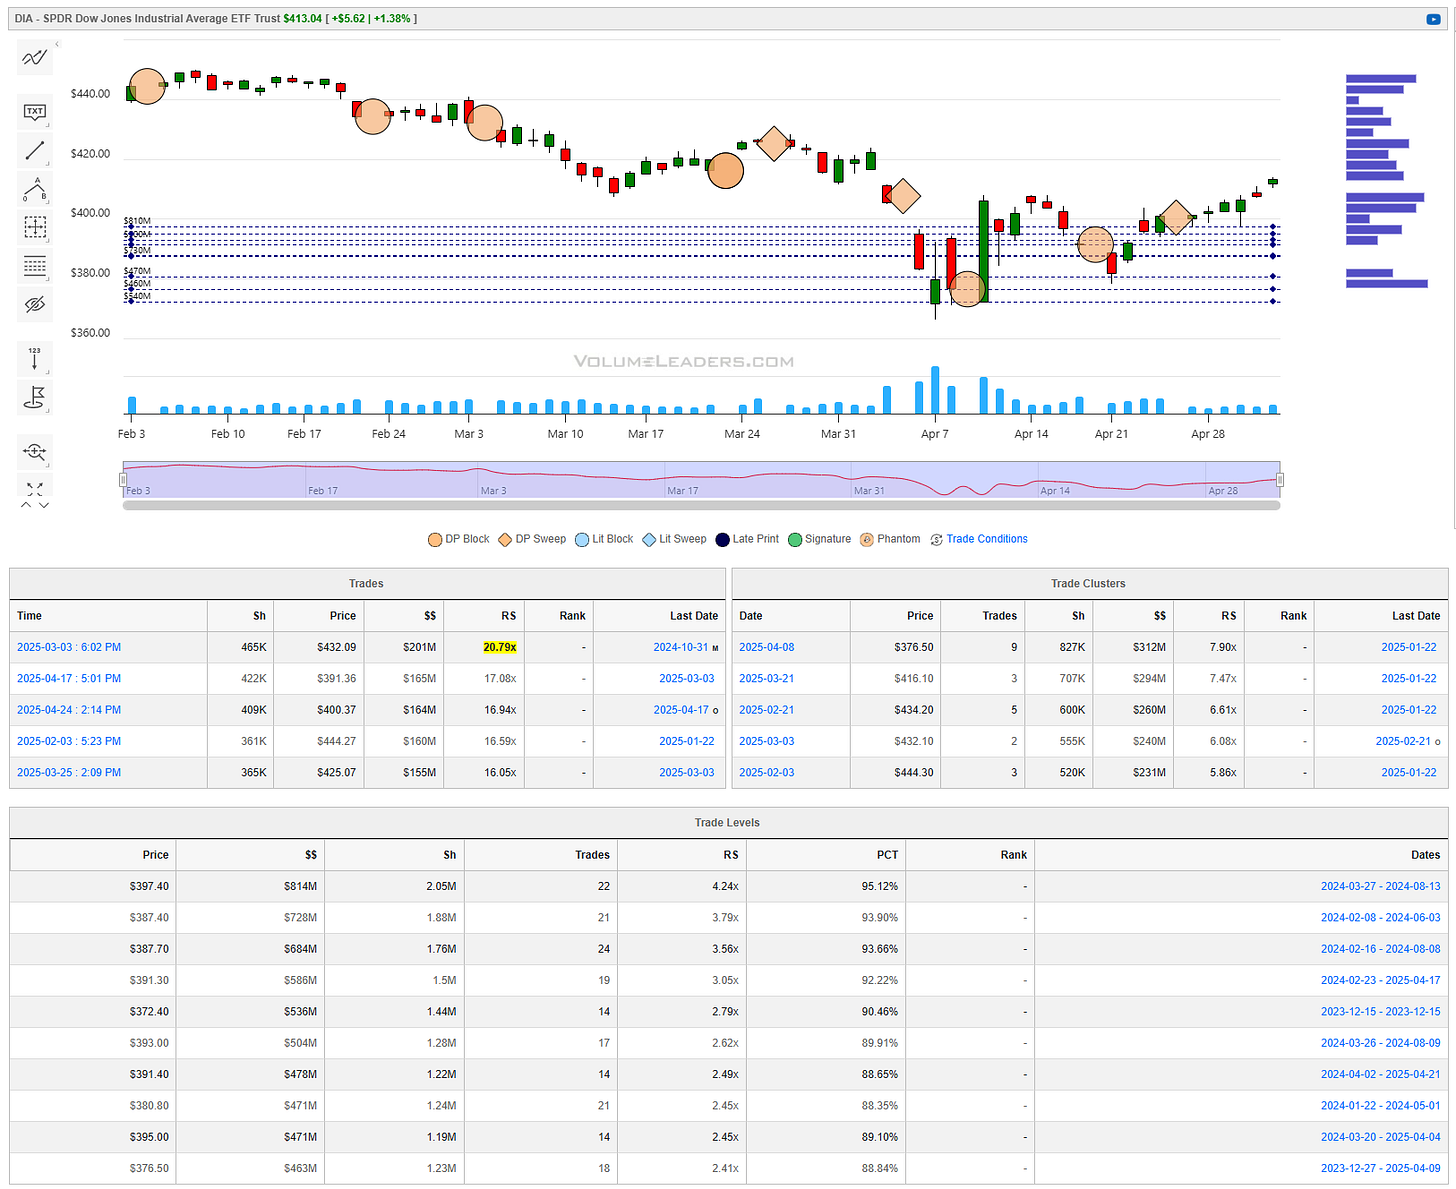1456x1189 pixels.
Task: Open the magnifier zoom tool options
Action: pyautogui.click(x=35, y=451)
